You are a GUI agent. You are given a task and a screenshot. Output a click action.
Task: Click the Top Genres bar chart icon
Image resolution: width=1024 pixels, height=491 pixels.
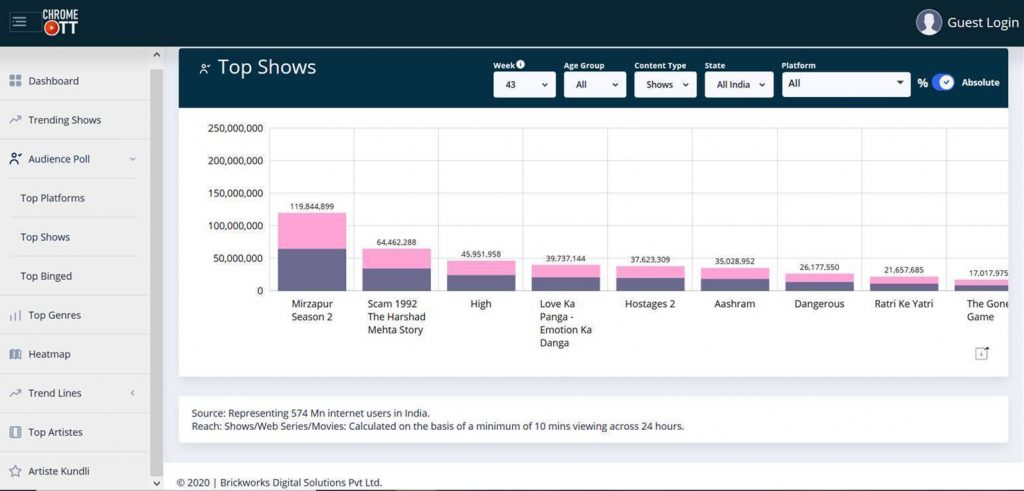(x=15, y=316)
